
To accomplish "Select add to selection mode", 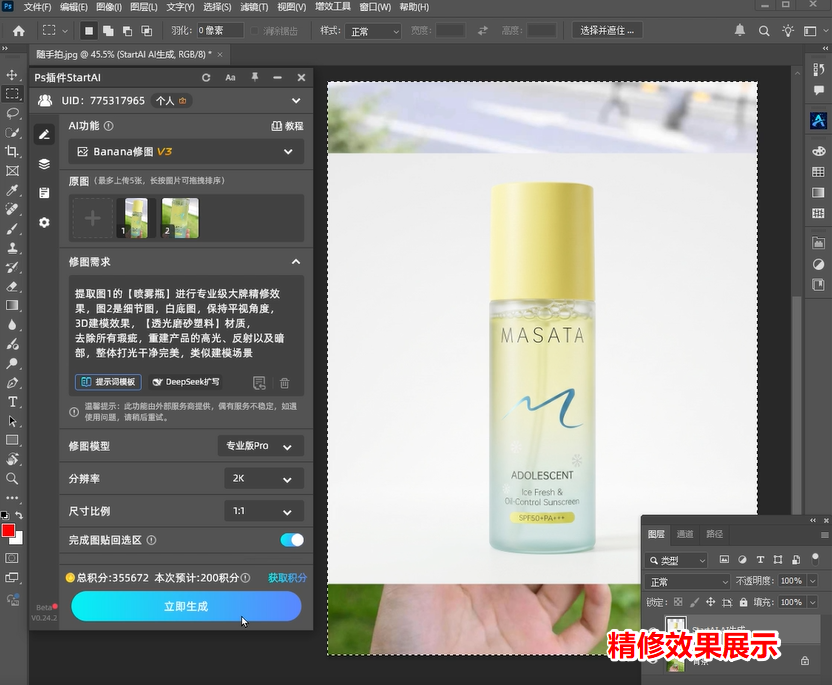I will click(x=108, y=31).
